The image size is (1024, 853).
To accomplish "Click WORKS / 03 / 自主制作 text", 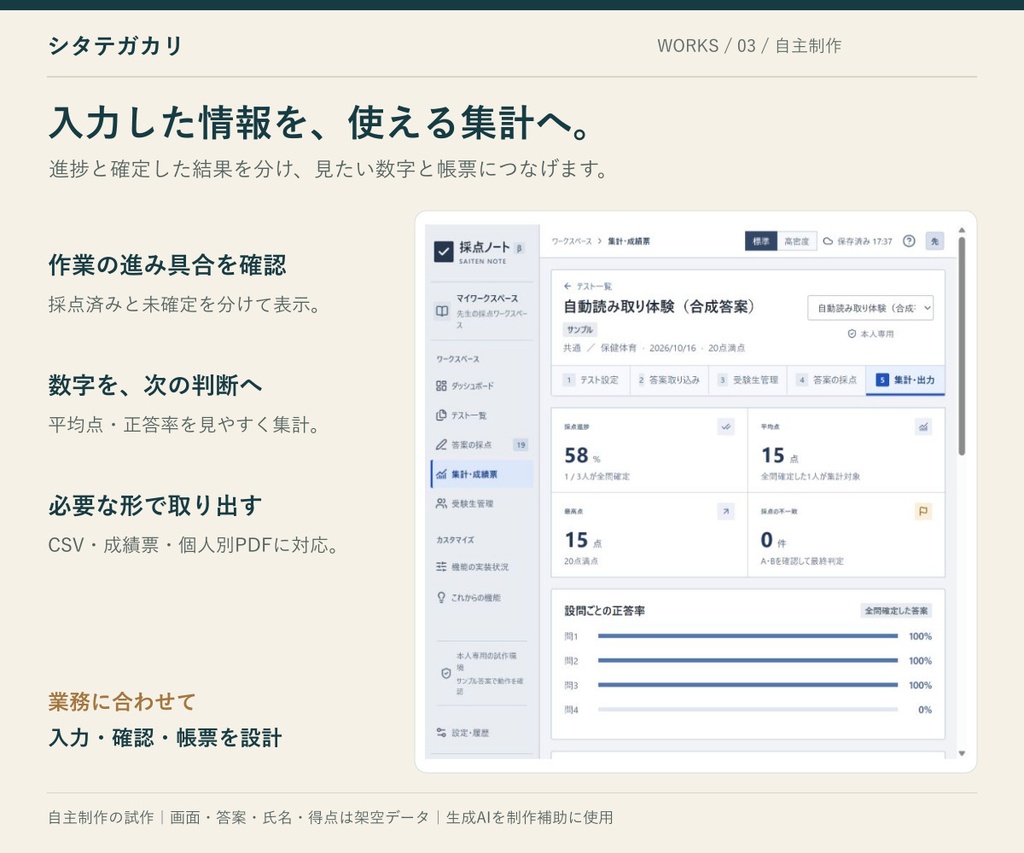I will pos(749,46).
